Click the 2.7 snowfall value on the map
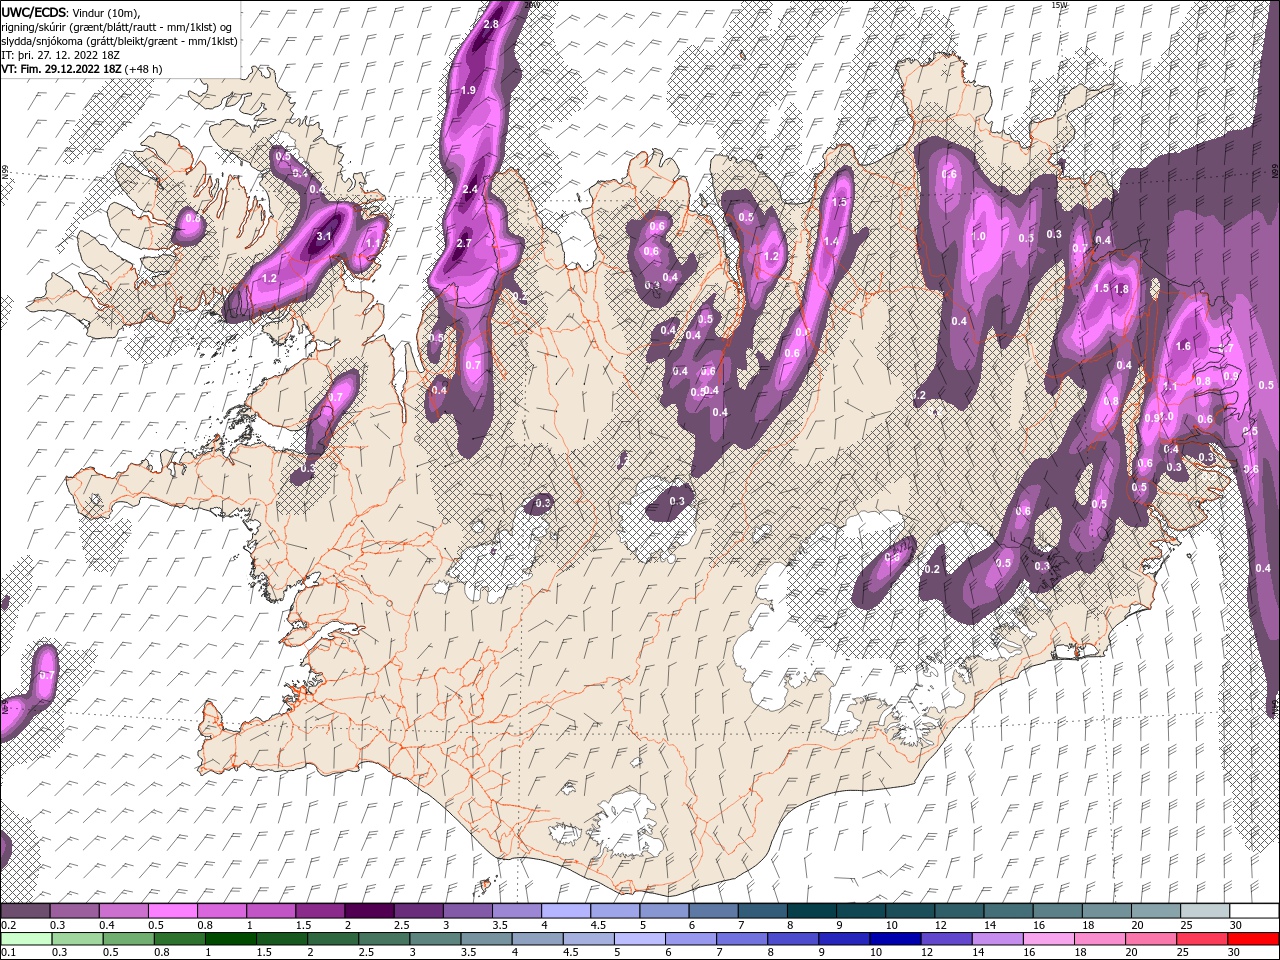The image size is (1280, 960). (x=463, y=243)
